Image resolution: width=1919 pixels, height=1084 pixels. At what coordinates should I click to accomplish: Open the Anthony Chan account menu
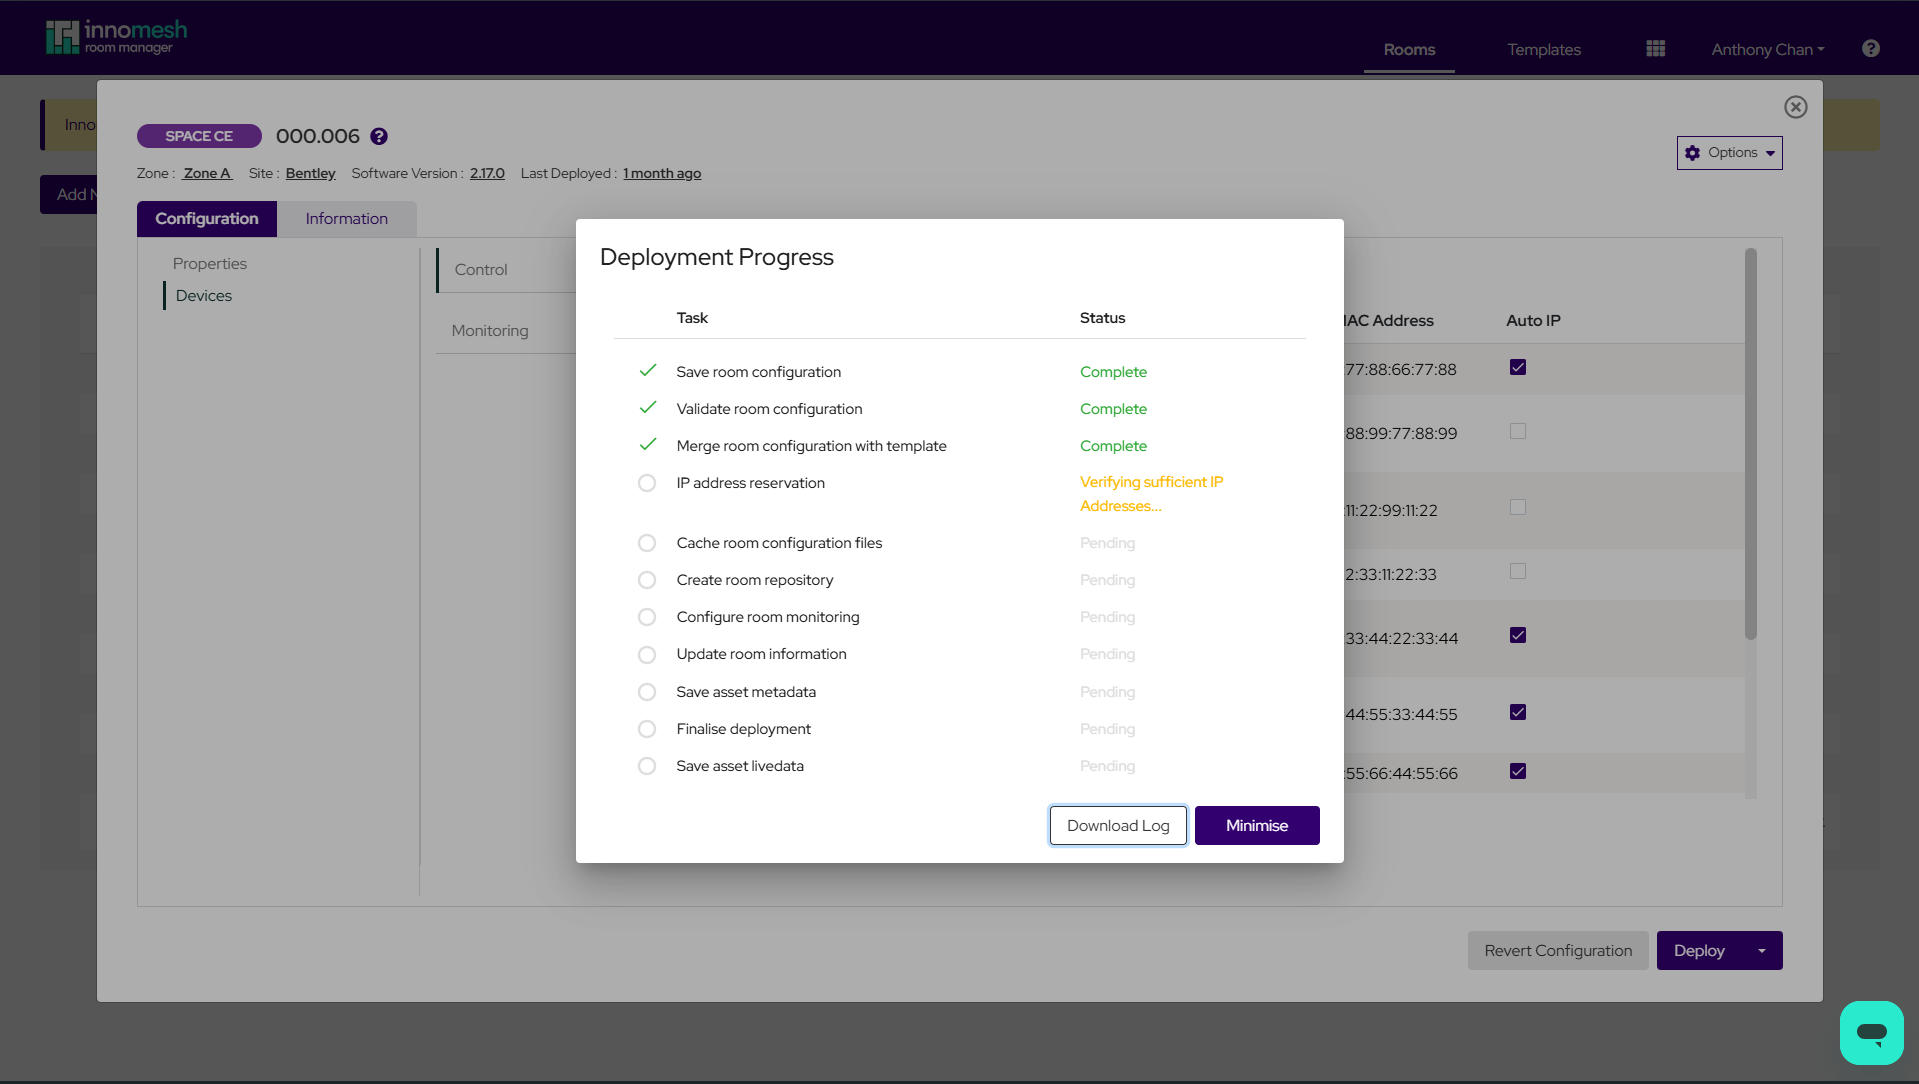(x=1766, y=48)
